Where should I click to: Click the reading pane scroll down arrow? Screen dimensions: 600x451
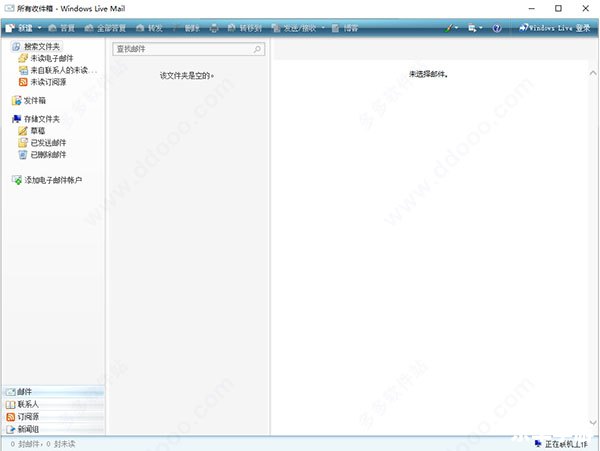[593, 422]
